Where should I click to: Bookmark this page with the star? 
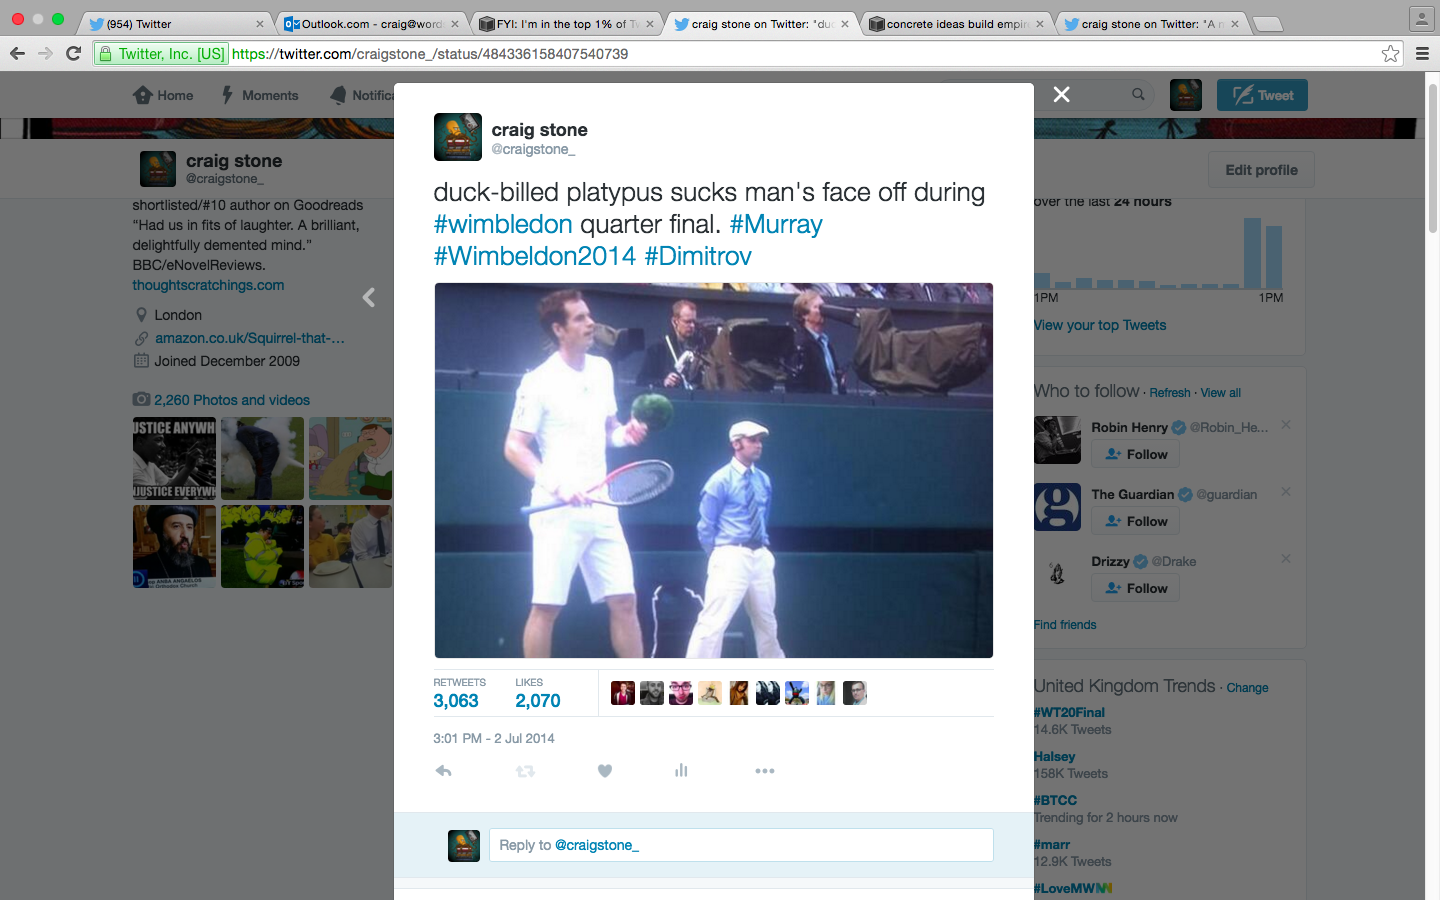point(1390,54)
